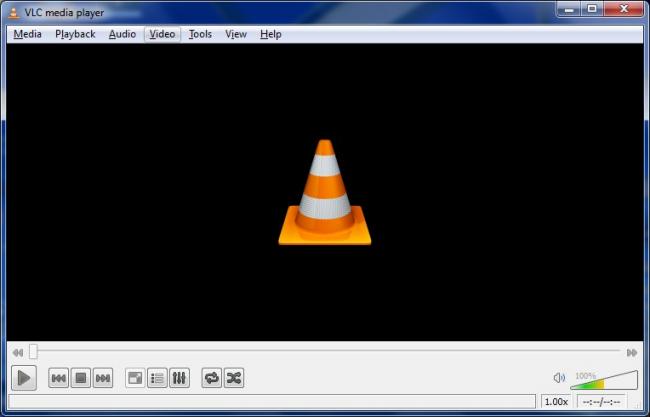The width and height of the screenshot is (650, 417).
Task: Open extended settings equalizer icon
Action: (x=179, y=378)
